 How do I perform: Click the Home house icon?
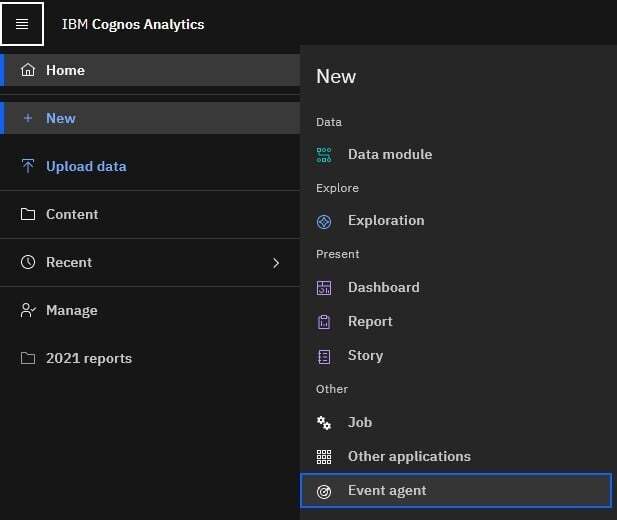(x=28, y=70)
